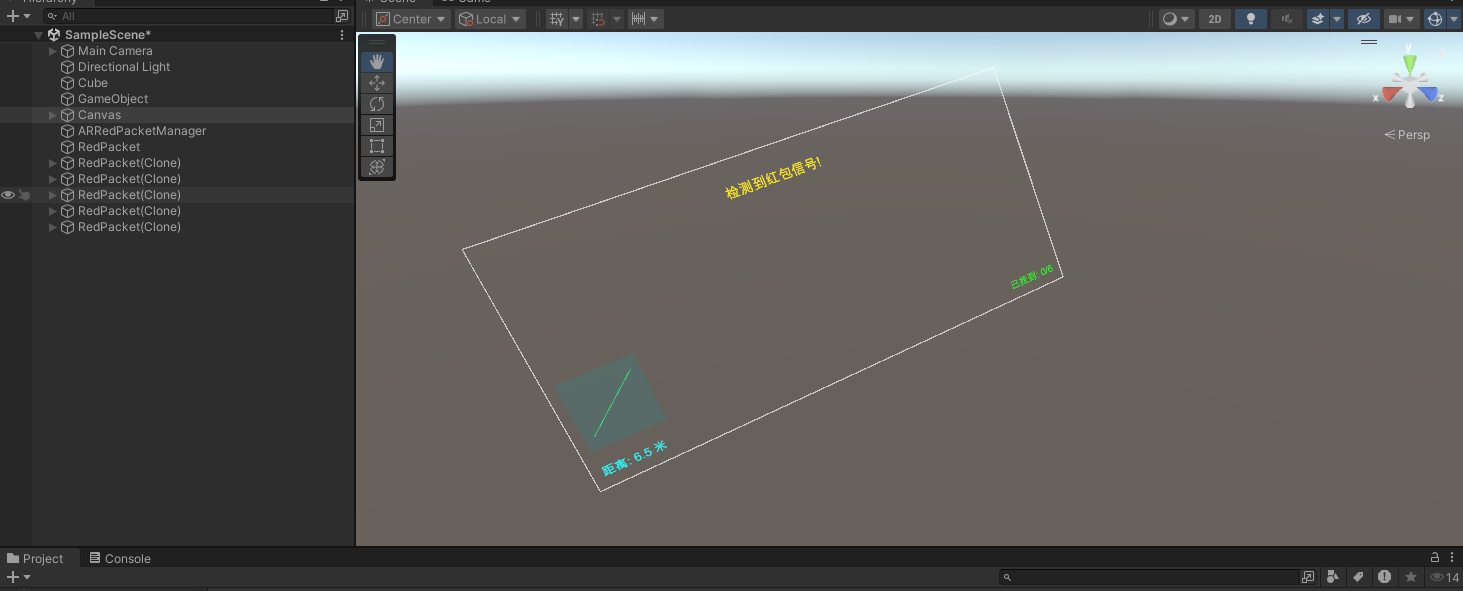Toggle hidden packages visibility count (14)
The width and height of the screenshot is (1463, 591).
[x=1445, y=577]
